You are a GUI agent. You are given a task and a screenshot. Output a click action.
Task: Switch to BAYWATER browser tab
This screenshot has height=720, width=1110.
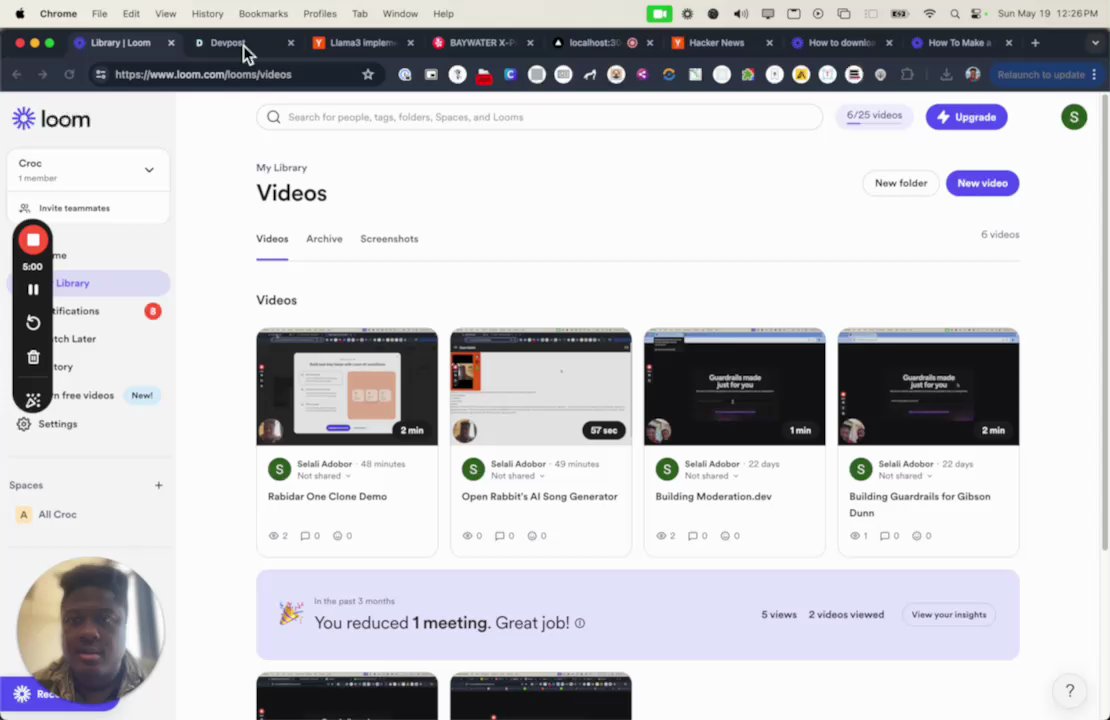482,43
